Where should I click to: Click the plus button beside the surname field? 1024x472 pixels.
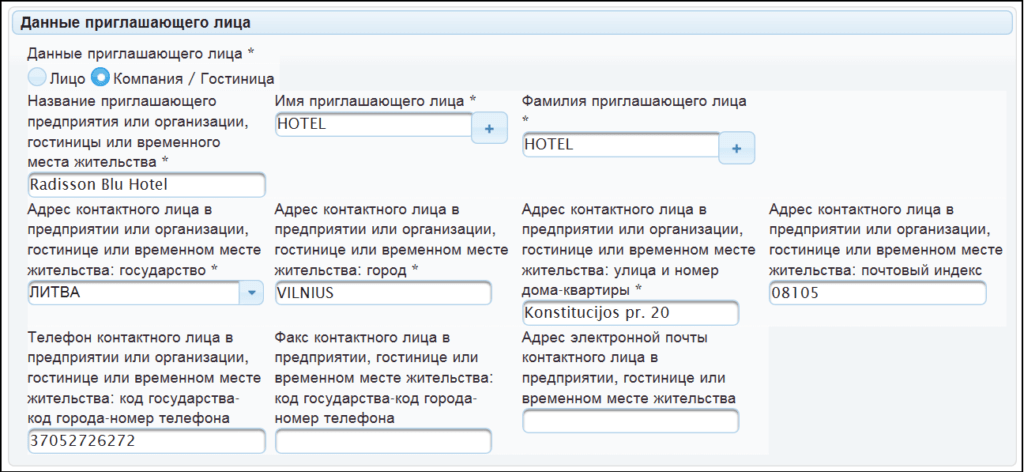click(x=737, y=148)
